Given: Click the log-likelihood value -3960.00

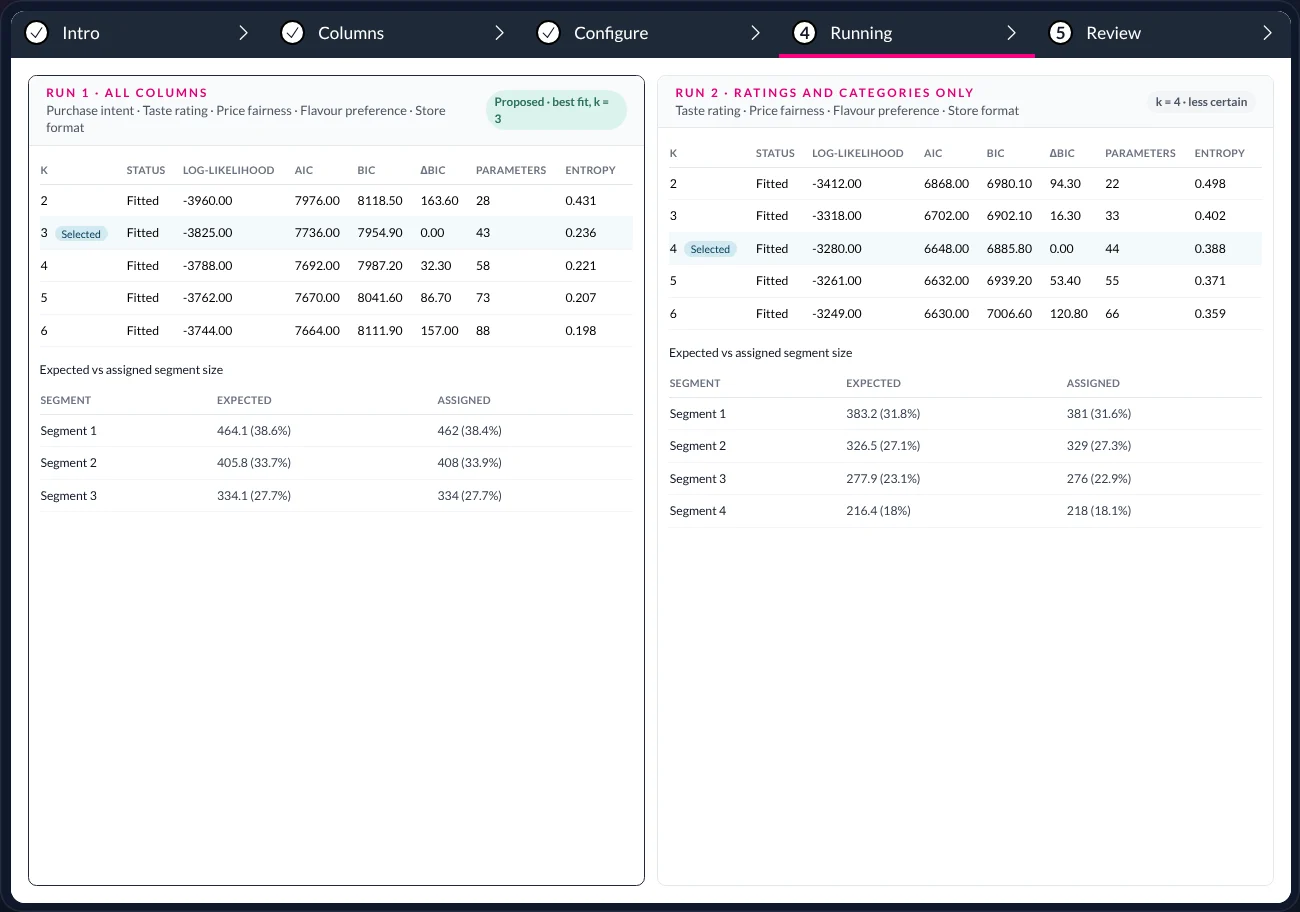Looking at the screenshot, I should [x=208, y=201].
